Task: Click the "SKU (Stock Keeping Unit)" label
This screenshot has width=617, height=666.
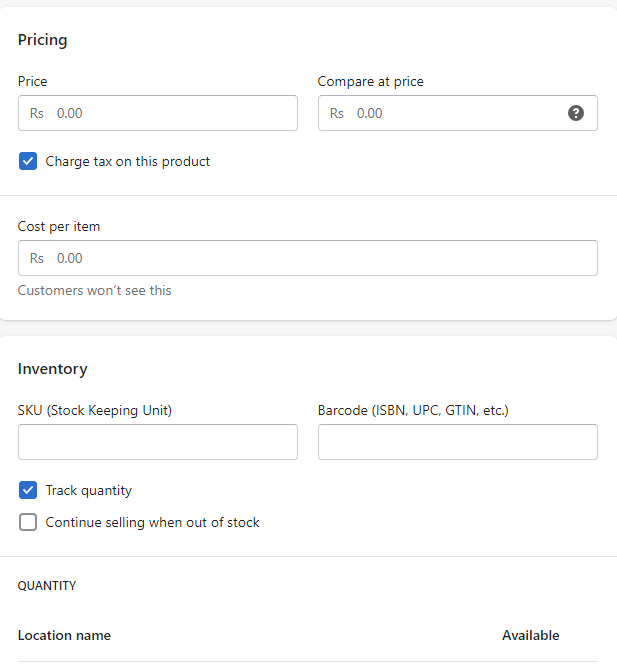Action: tap(95, 410)
